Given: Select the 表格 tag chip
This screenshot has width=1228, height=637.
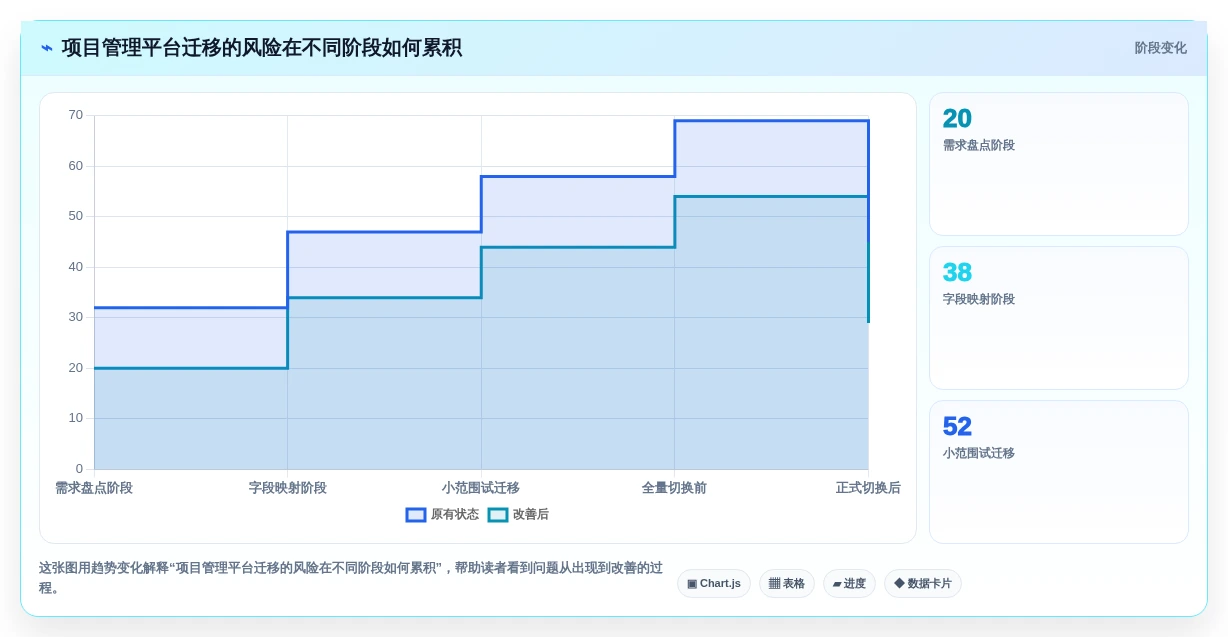Looking at the screenshot, I should click(x=787, y=583).
